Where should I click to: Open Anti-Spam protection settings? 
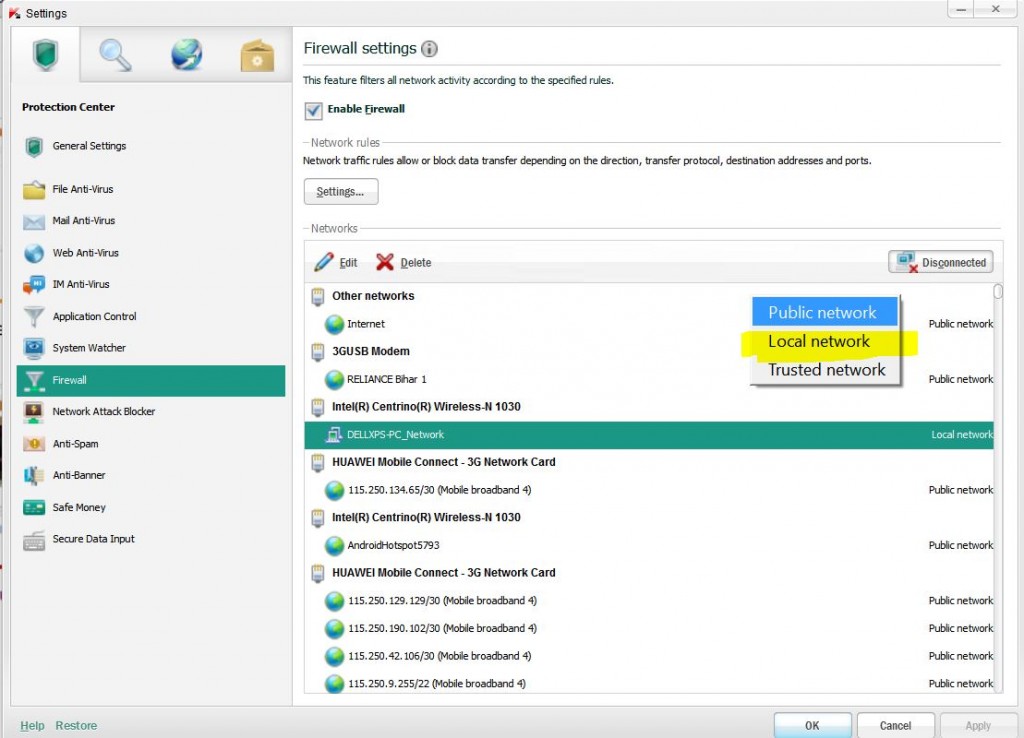pyautogui.click(x=76, y=444)
